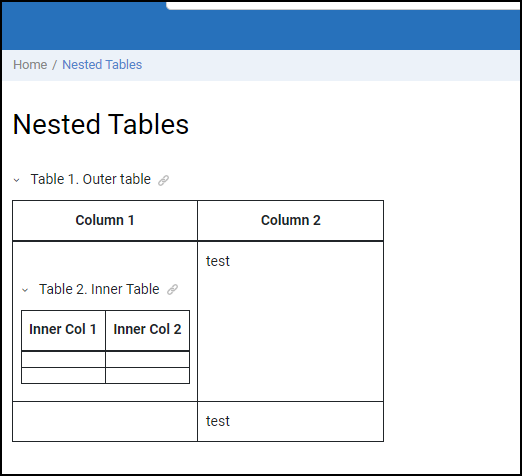Click the white search field in blue header

click(343, 6)
